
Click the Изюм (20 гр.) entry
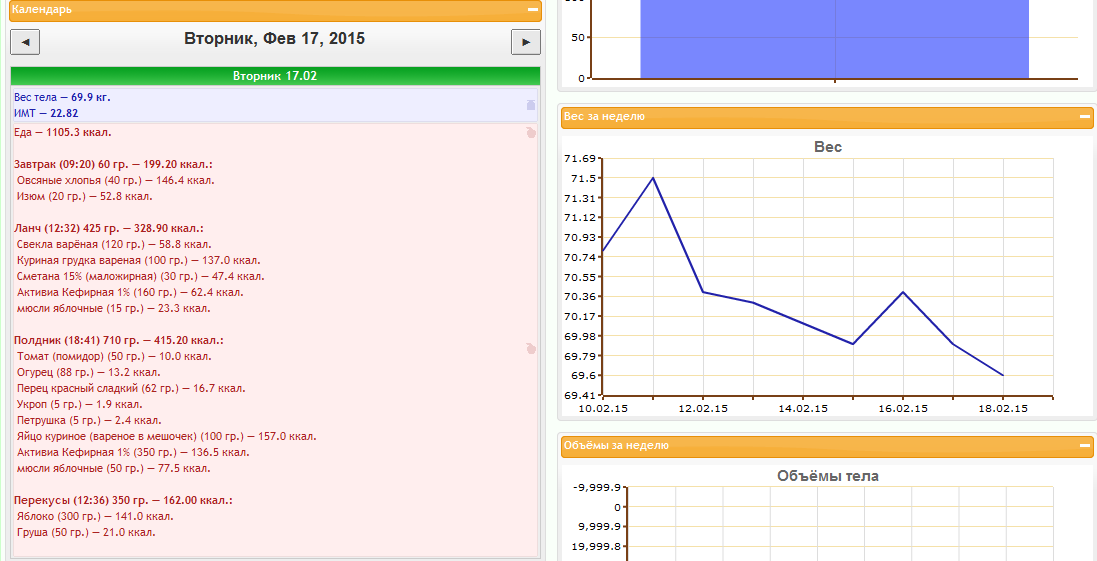(x=85, y=197)
